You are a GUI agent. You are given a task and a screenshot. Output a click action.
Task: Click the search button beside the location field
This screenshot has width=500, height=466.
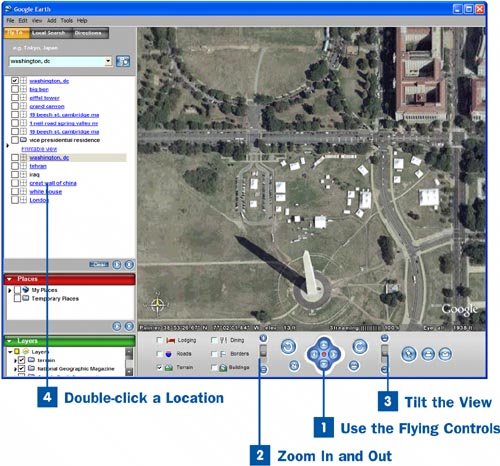coord(123,61)
